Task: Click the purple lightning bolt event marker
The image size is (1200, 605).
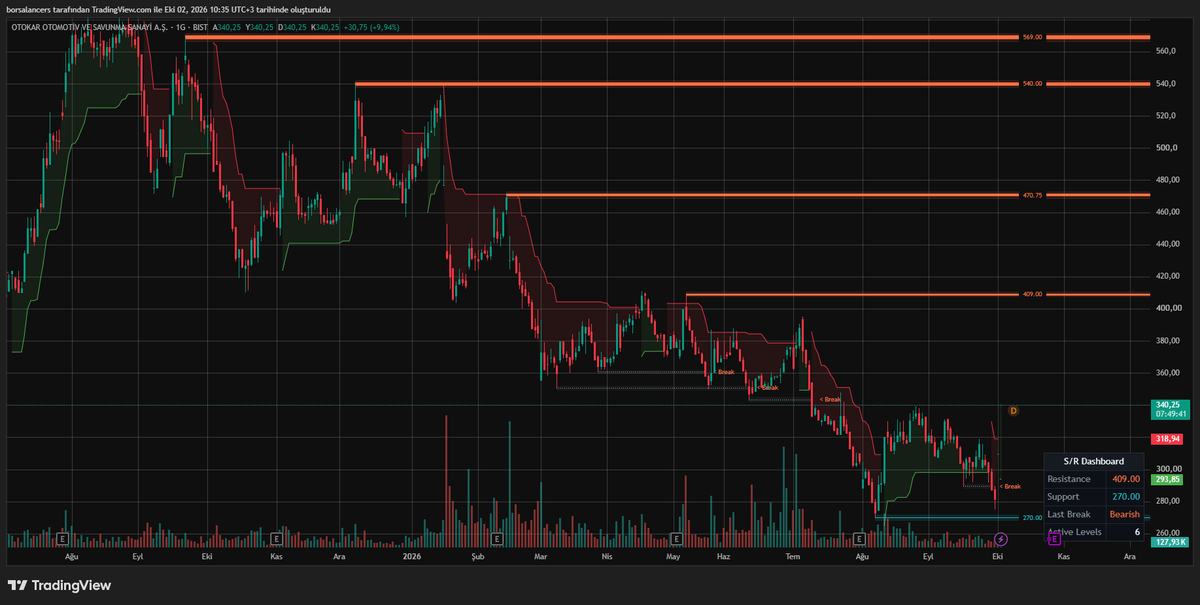Action: pos(1001,539)
